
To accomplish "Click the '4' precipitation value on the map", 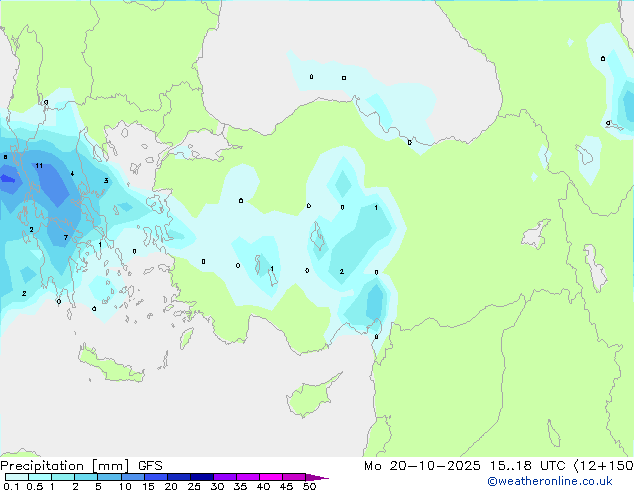I will (72, 174).
